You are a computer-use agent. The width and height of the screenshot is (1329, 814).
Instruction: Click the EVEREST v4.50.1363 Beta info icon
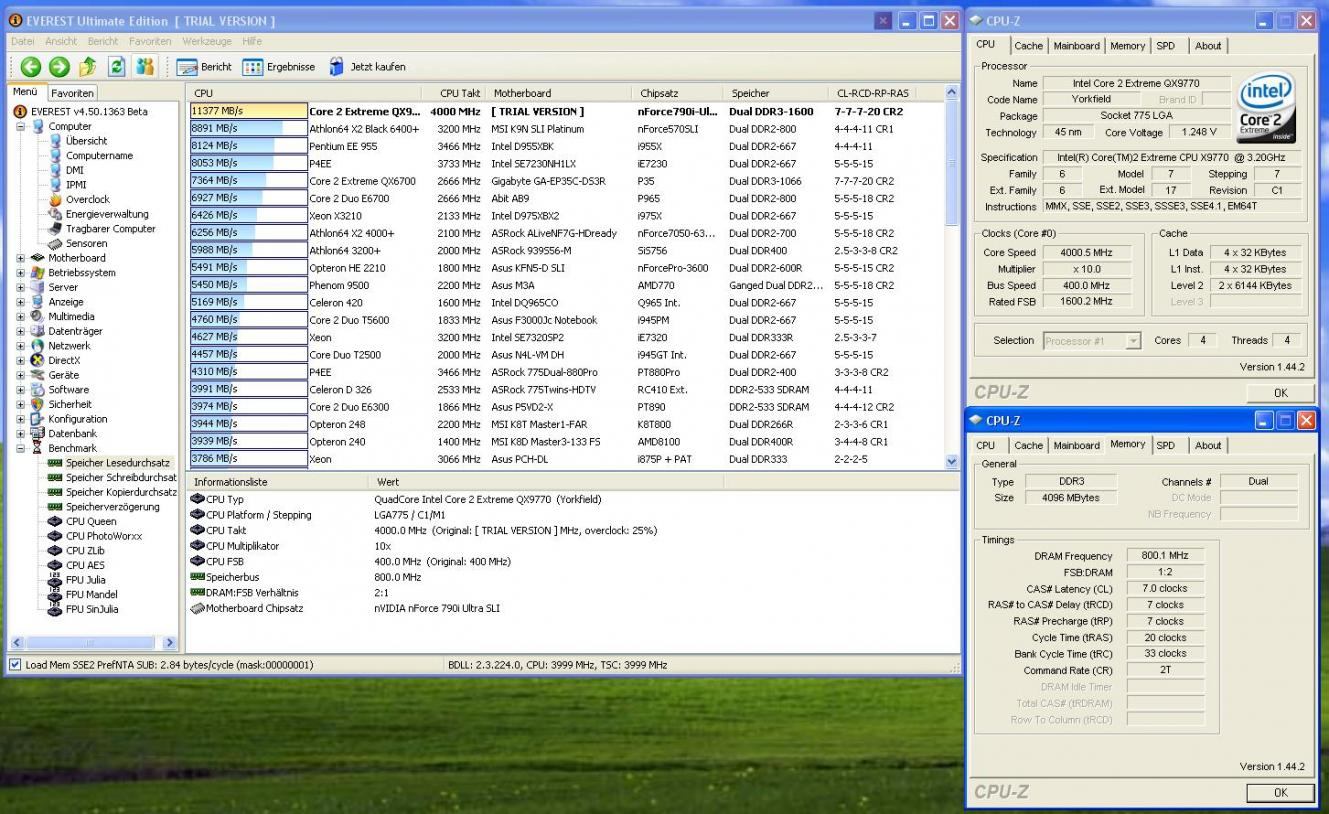coord(20,112)
